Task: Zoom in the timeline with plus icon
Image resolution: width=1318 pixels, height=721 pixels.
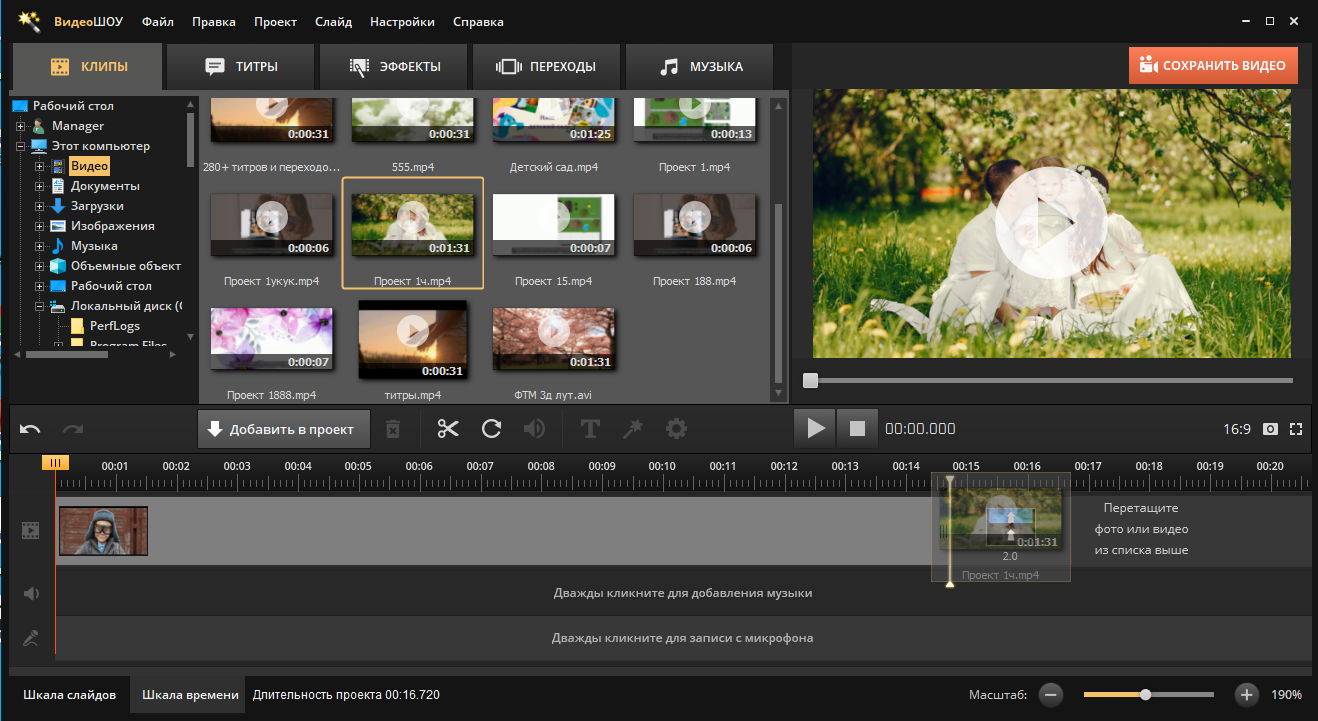Action: [x=1246, y=694]
